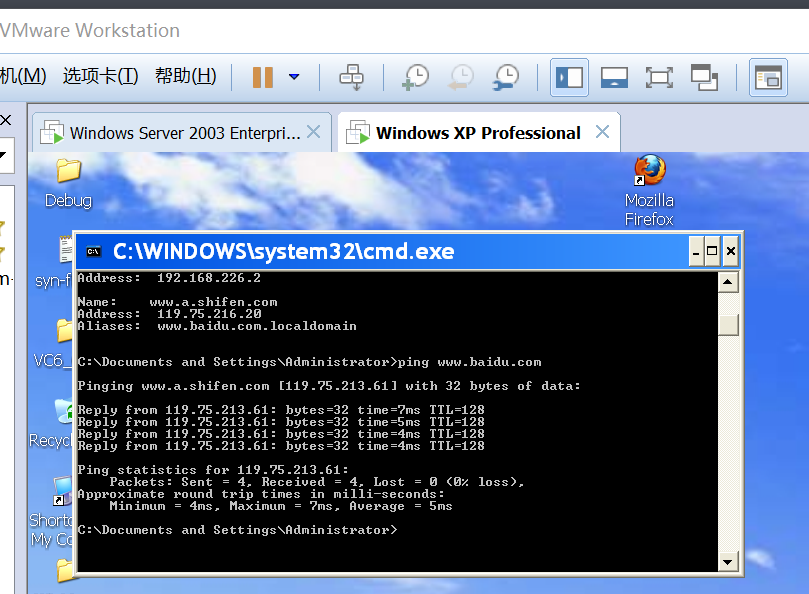
Task: Select the VC6 folder on desktop
Action: click(x=53, y=343)
